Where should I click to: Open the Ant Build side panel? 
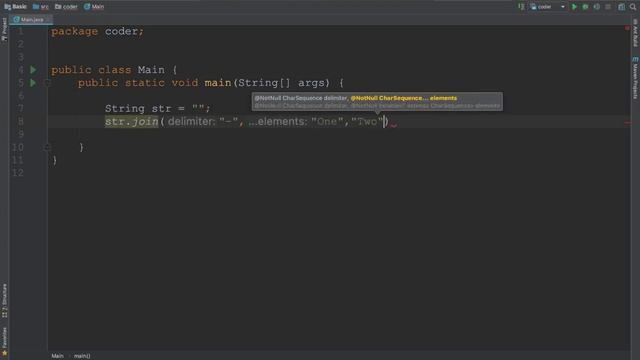635,33
